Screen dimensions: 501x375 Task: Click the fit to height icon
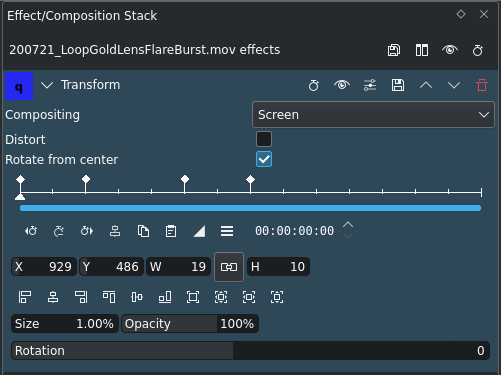277,297
